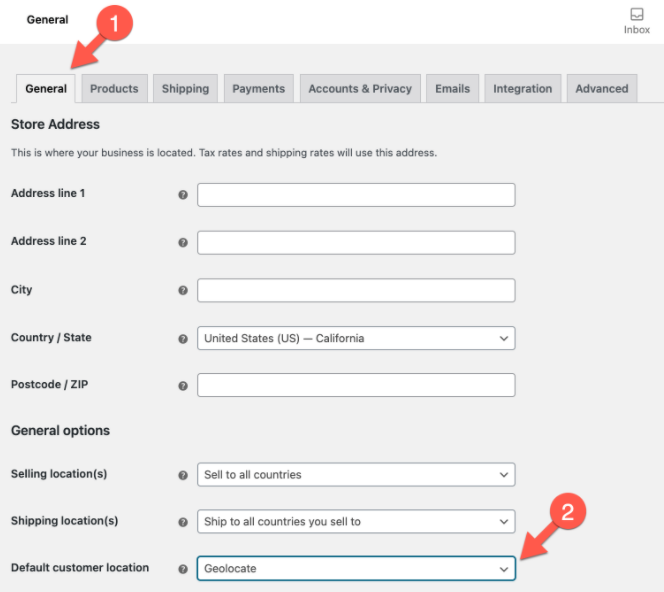The height and width of the screenshot is (592, 664).
Task: Expand the Selling location(s) dropdown
Action: point(356,474)
